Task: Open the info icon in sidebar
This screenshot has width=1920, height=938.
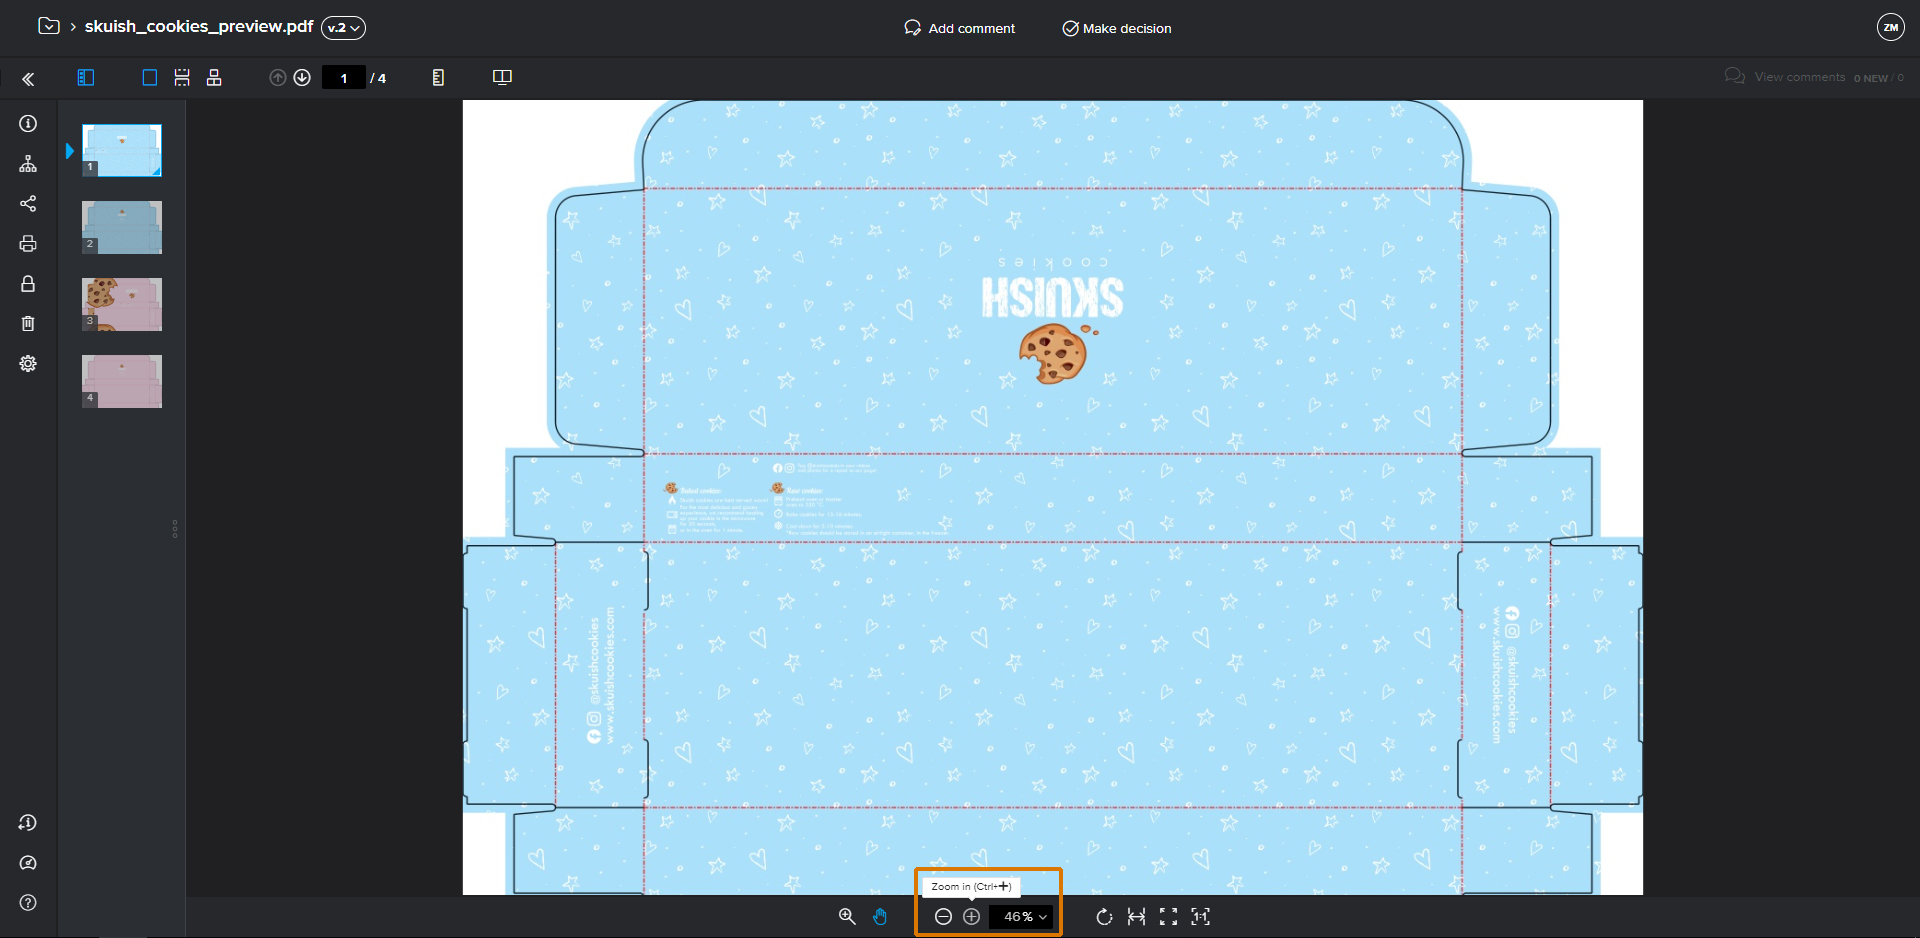Action: pos(28,124)
